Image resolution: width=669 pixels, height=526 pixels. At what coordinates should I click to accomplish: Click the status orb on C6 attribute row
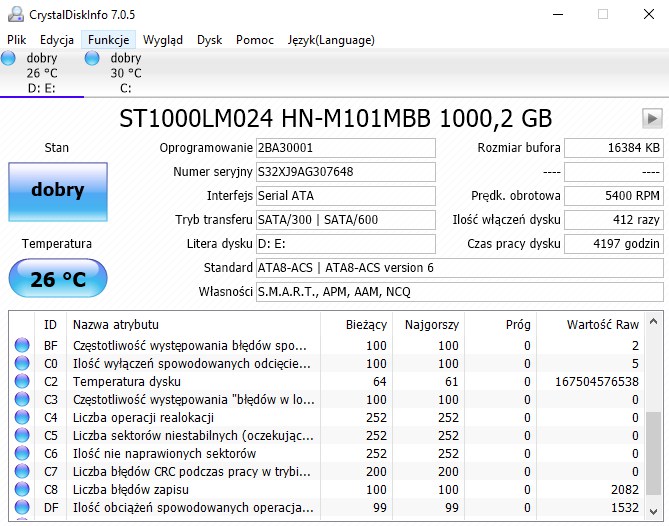point(22,453)
